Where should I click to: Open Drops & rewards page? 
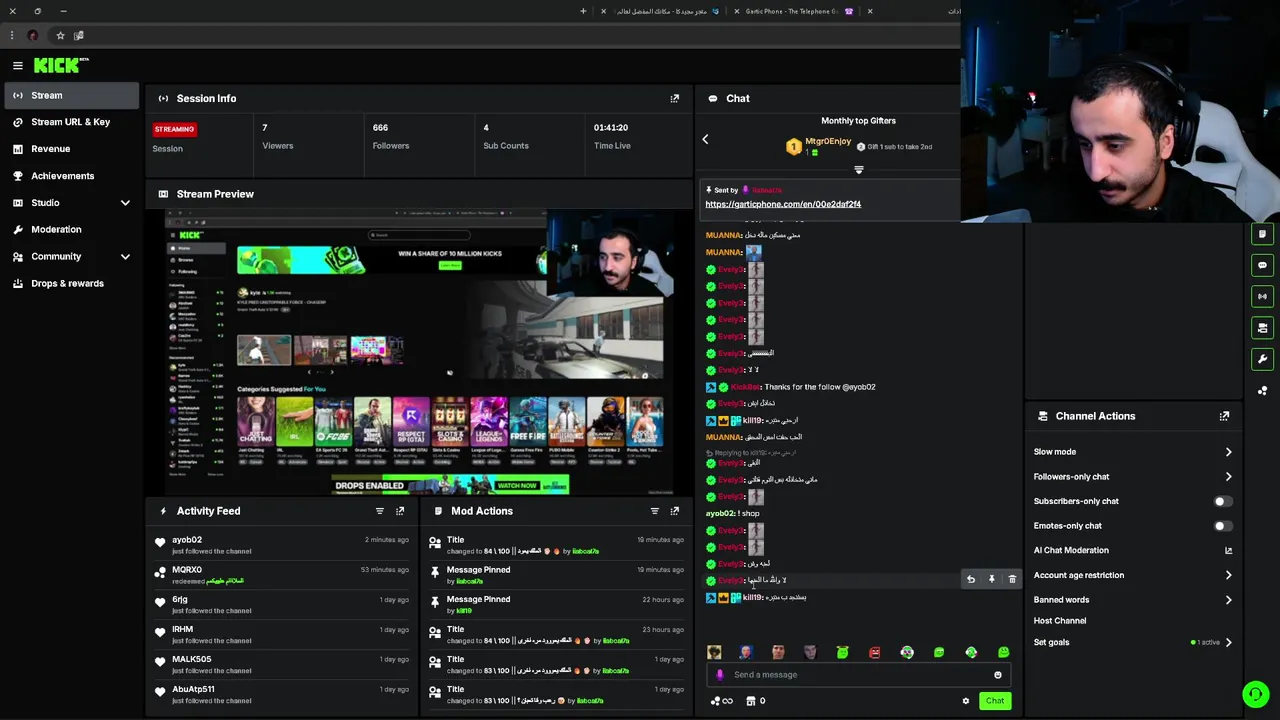72,284
